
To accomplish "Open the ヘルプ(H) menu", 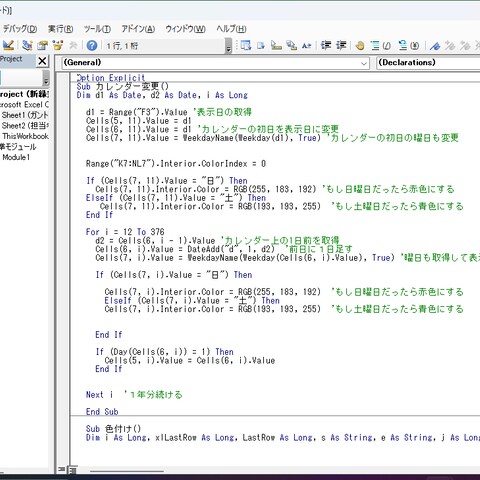I will tap(231, 29).
